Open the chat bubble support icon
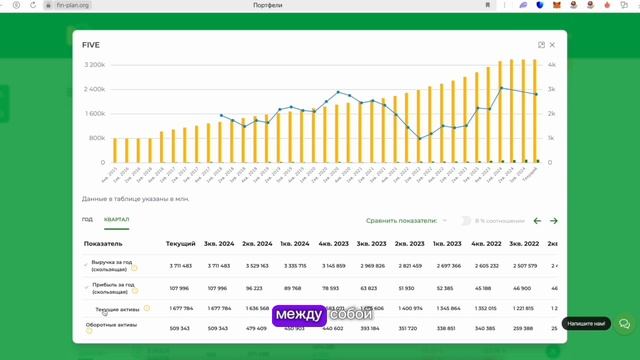Image resolution: width=640 pixels, height=360 pixels. click(x=624, y=324)
